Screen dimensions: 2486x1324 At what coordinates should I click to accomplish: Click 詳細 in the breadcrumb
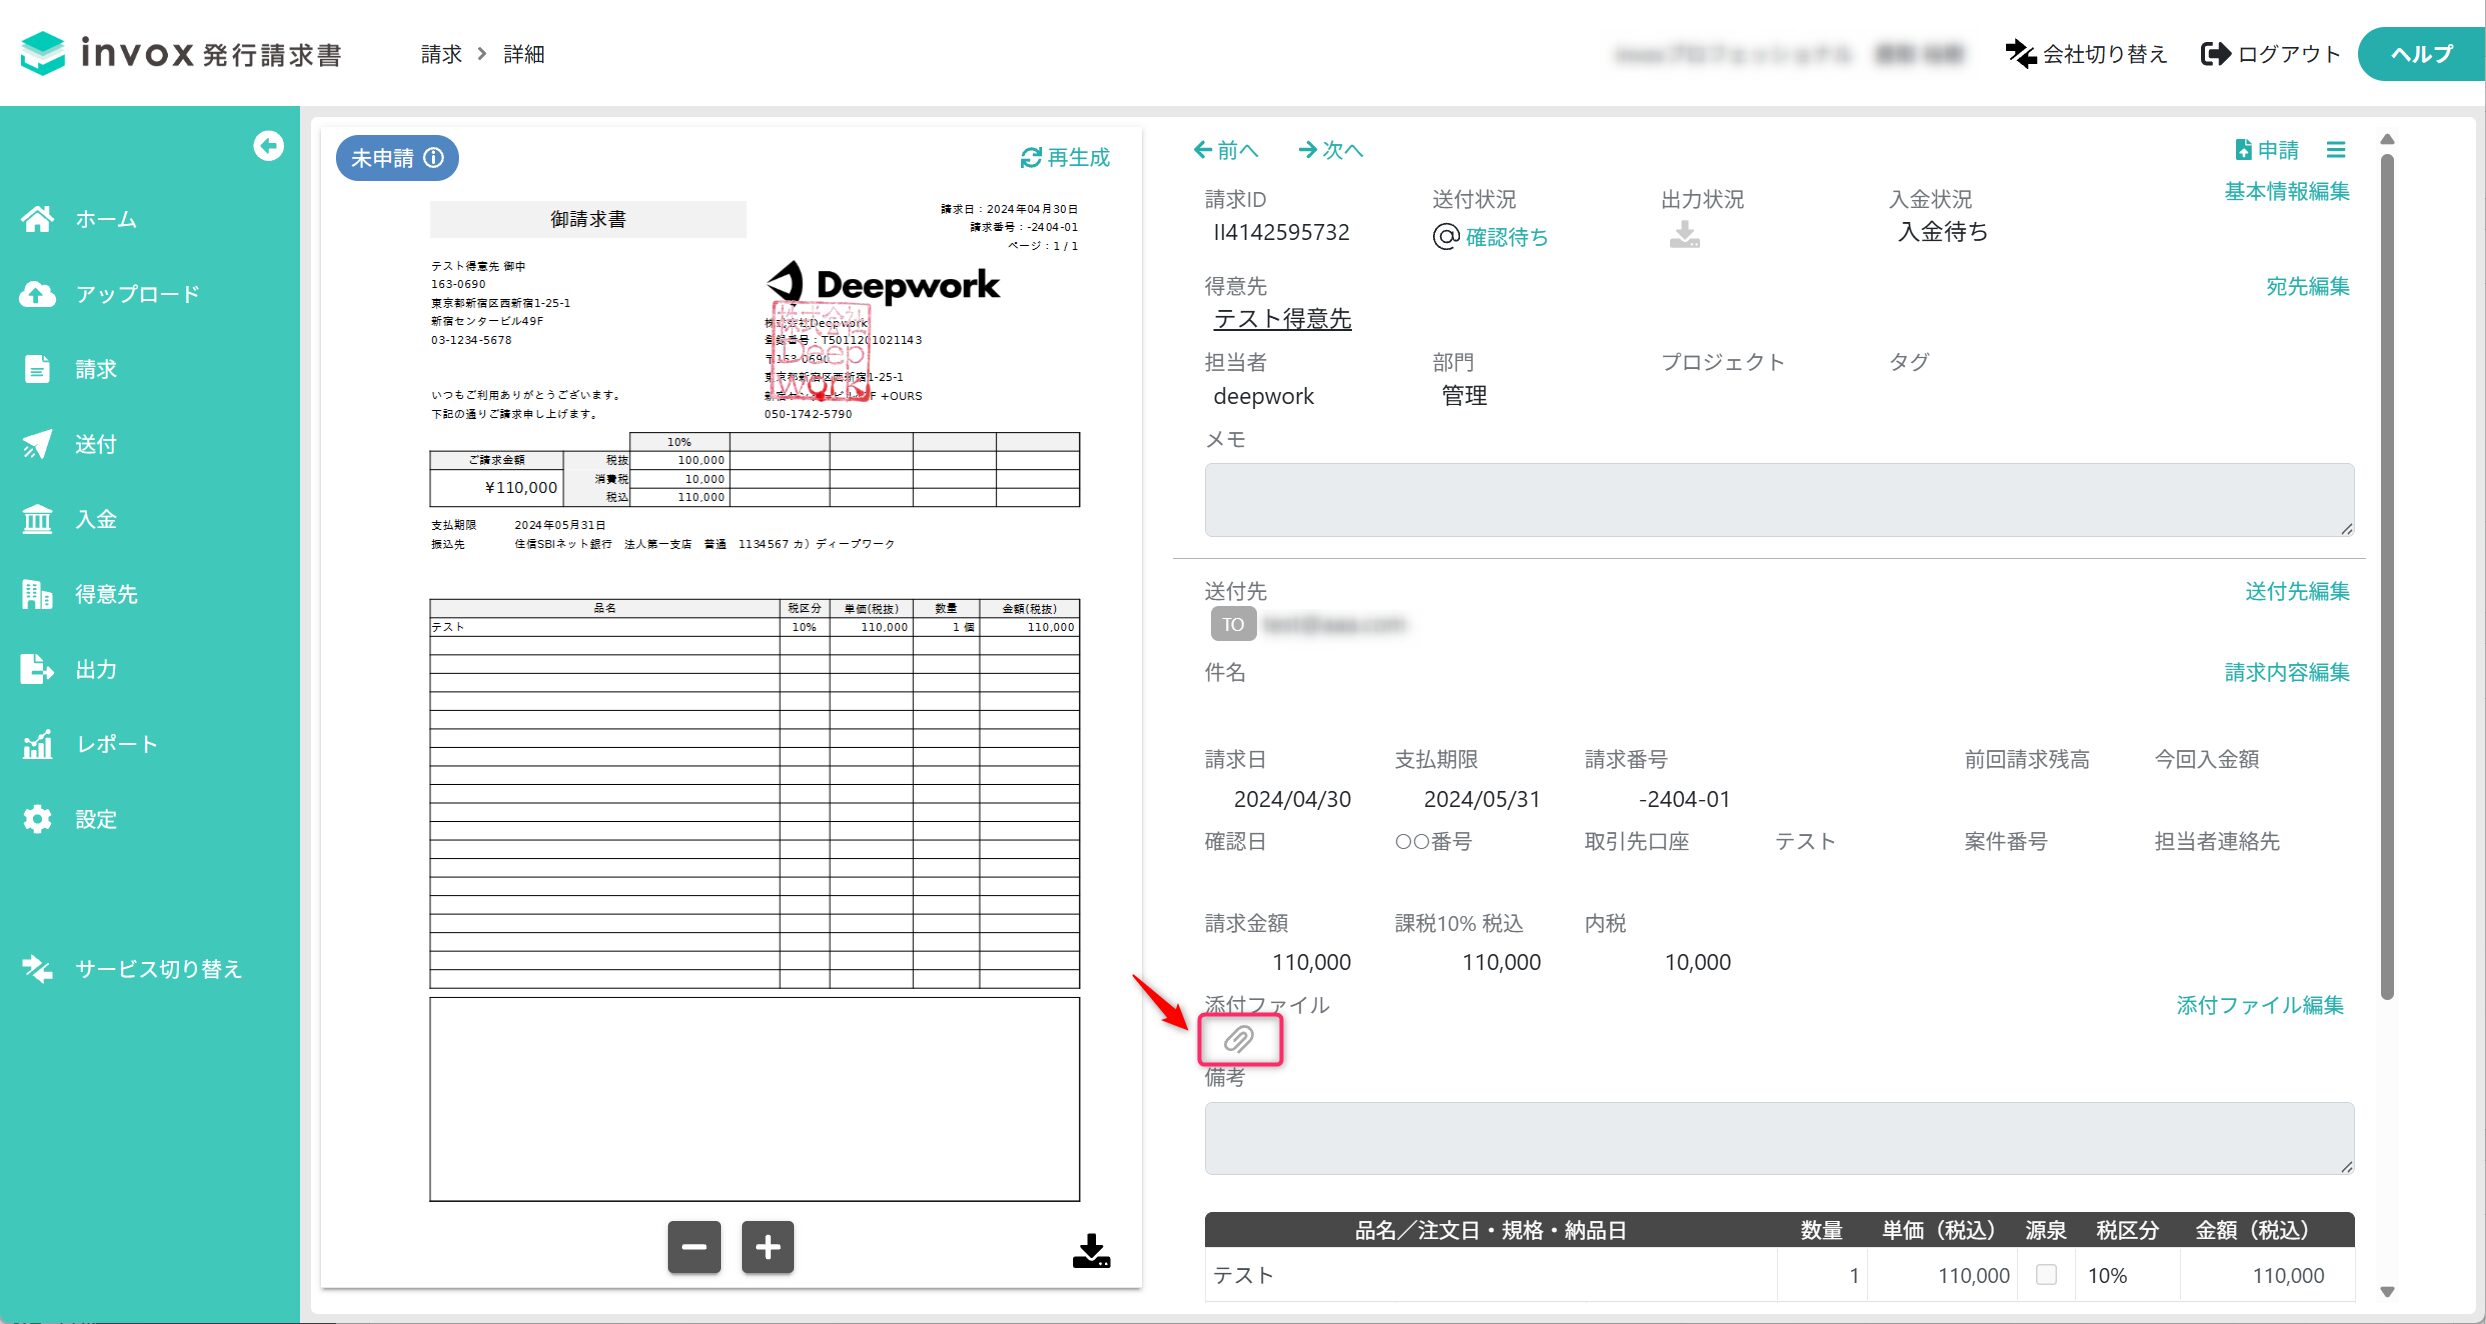coord(524,54)
